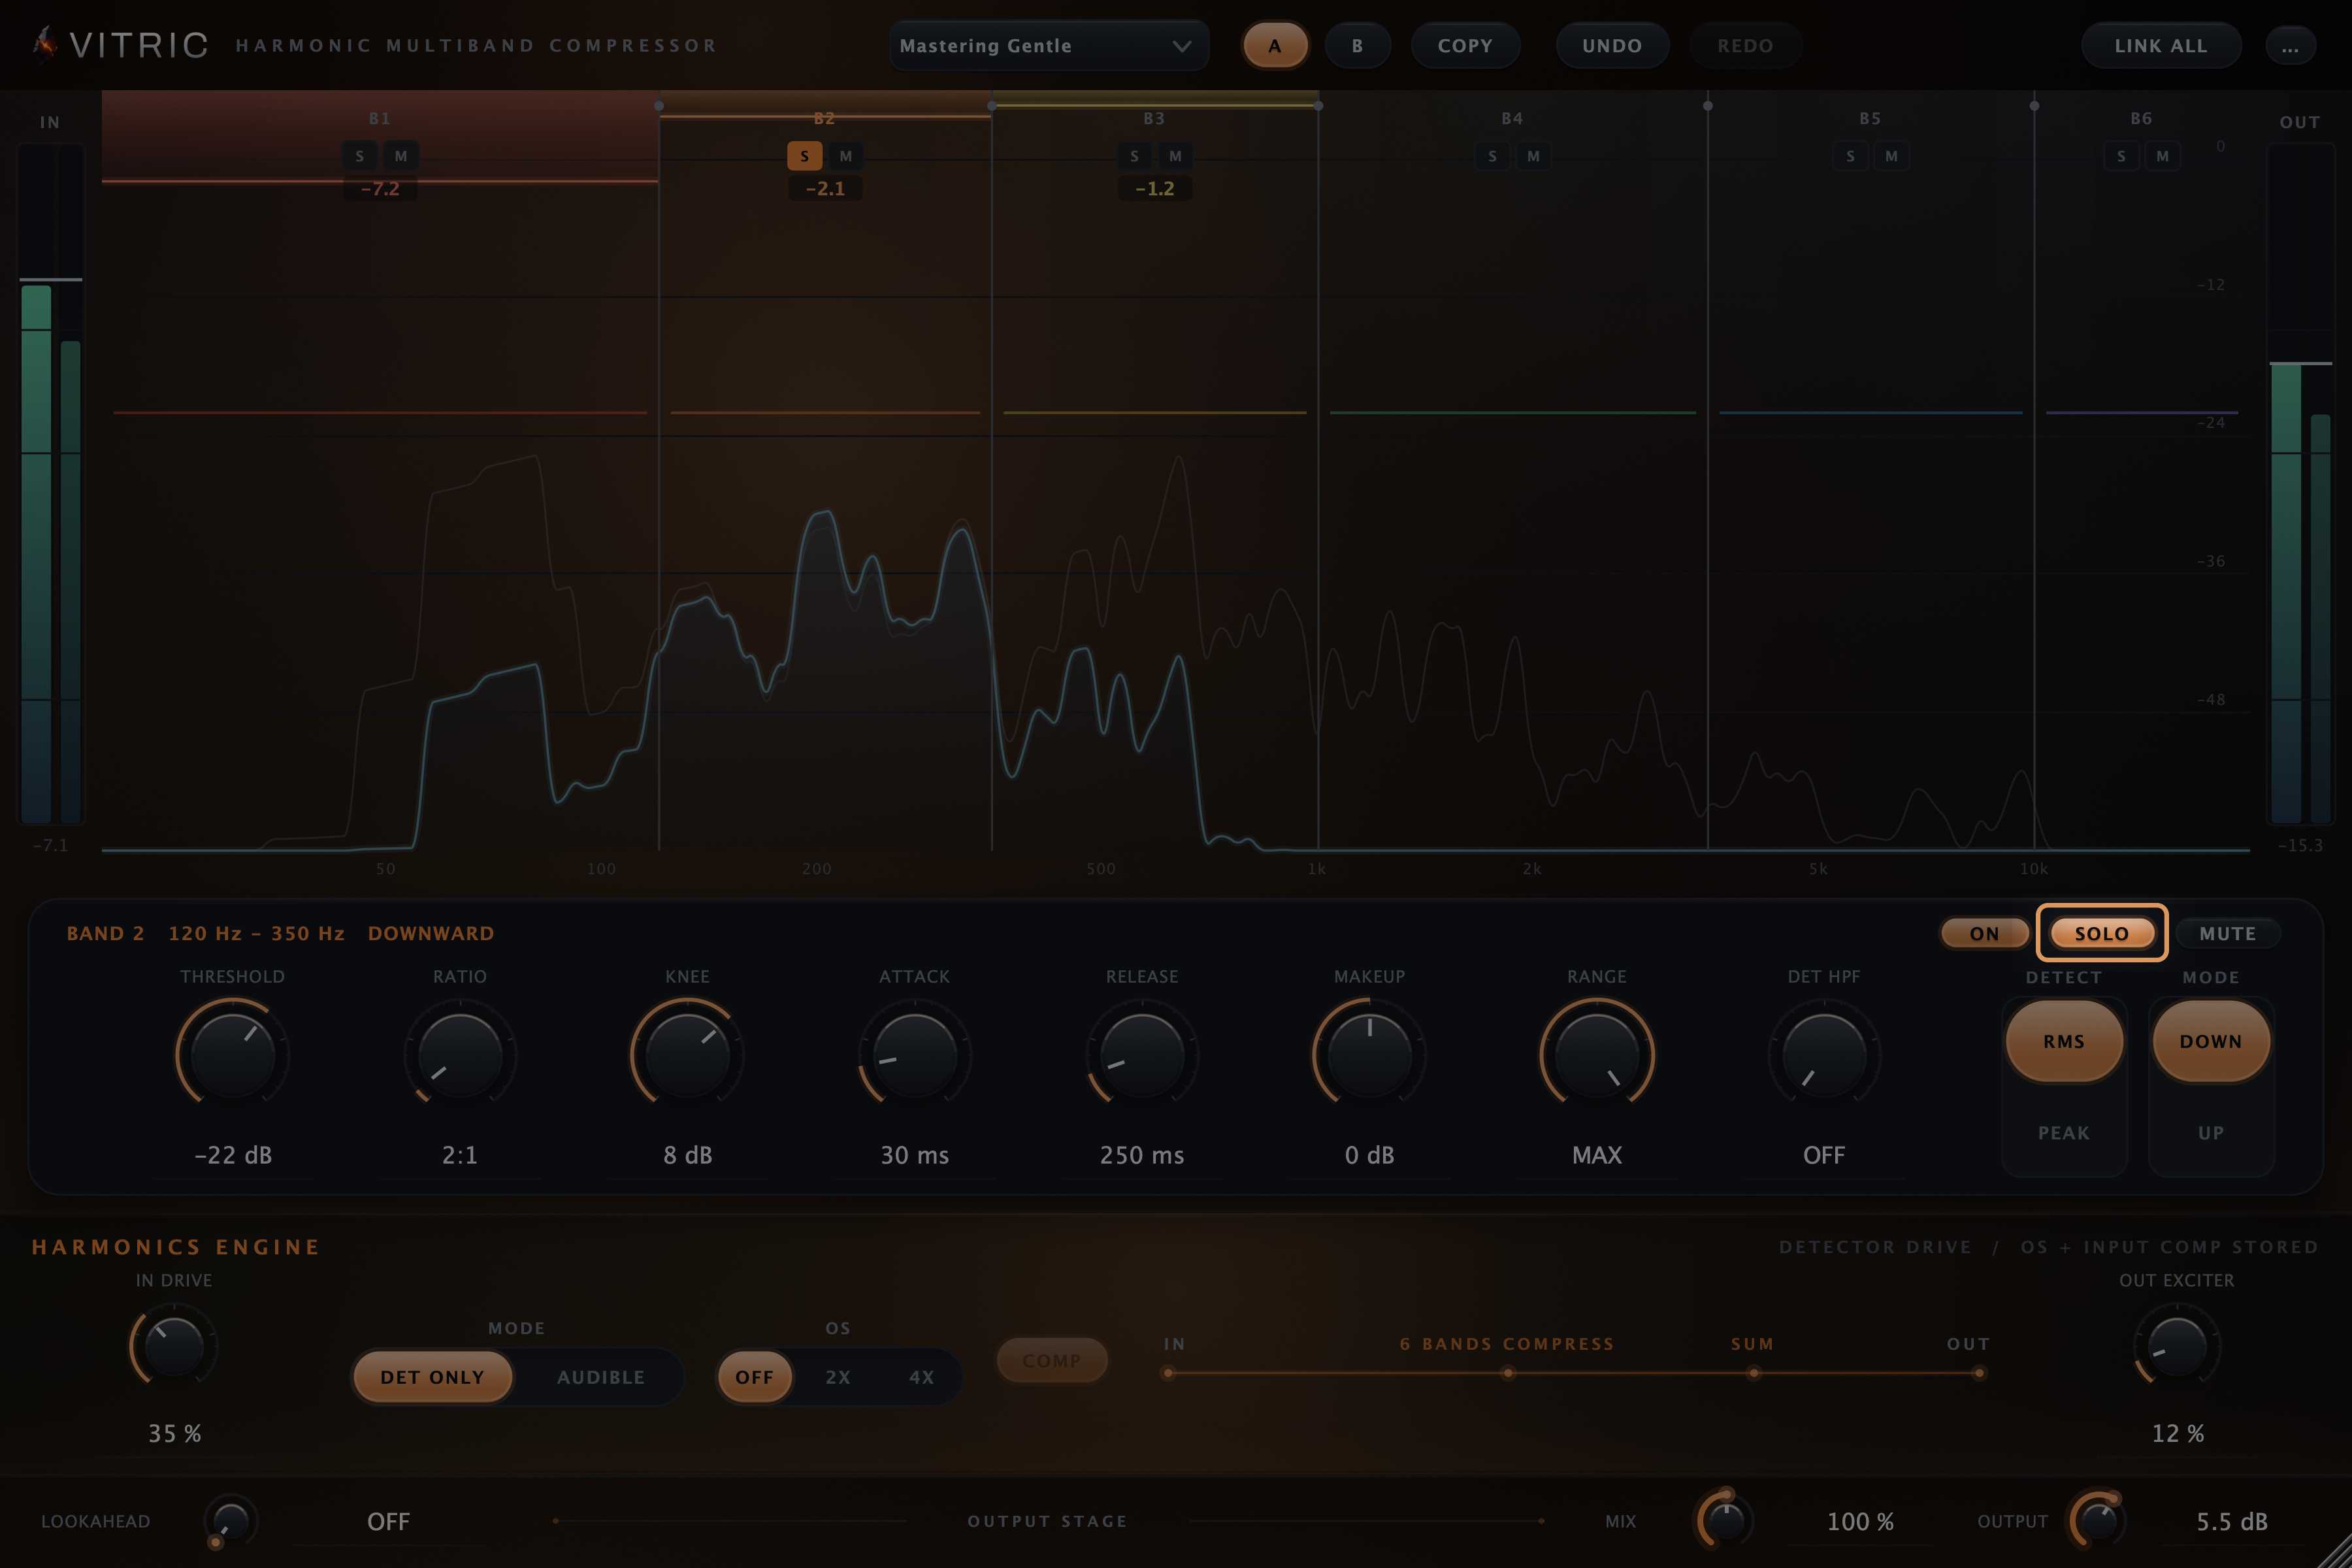Select DOWN compression mode
This screenshot has height=1568, width=2352.
click(2211, 1041)
